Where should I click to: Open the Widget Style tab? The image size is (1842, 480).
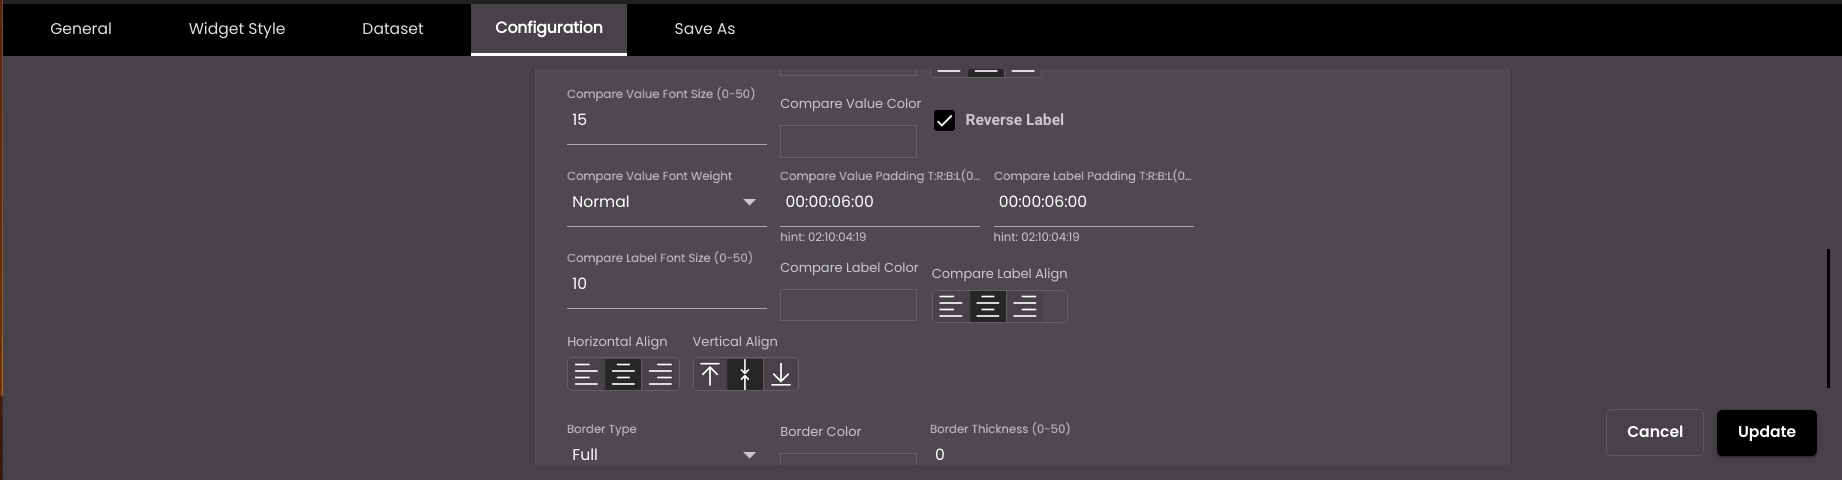tap(237, 29)
